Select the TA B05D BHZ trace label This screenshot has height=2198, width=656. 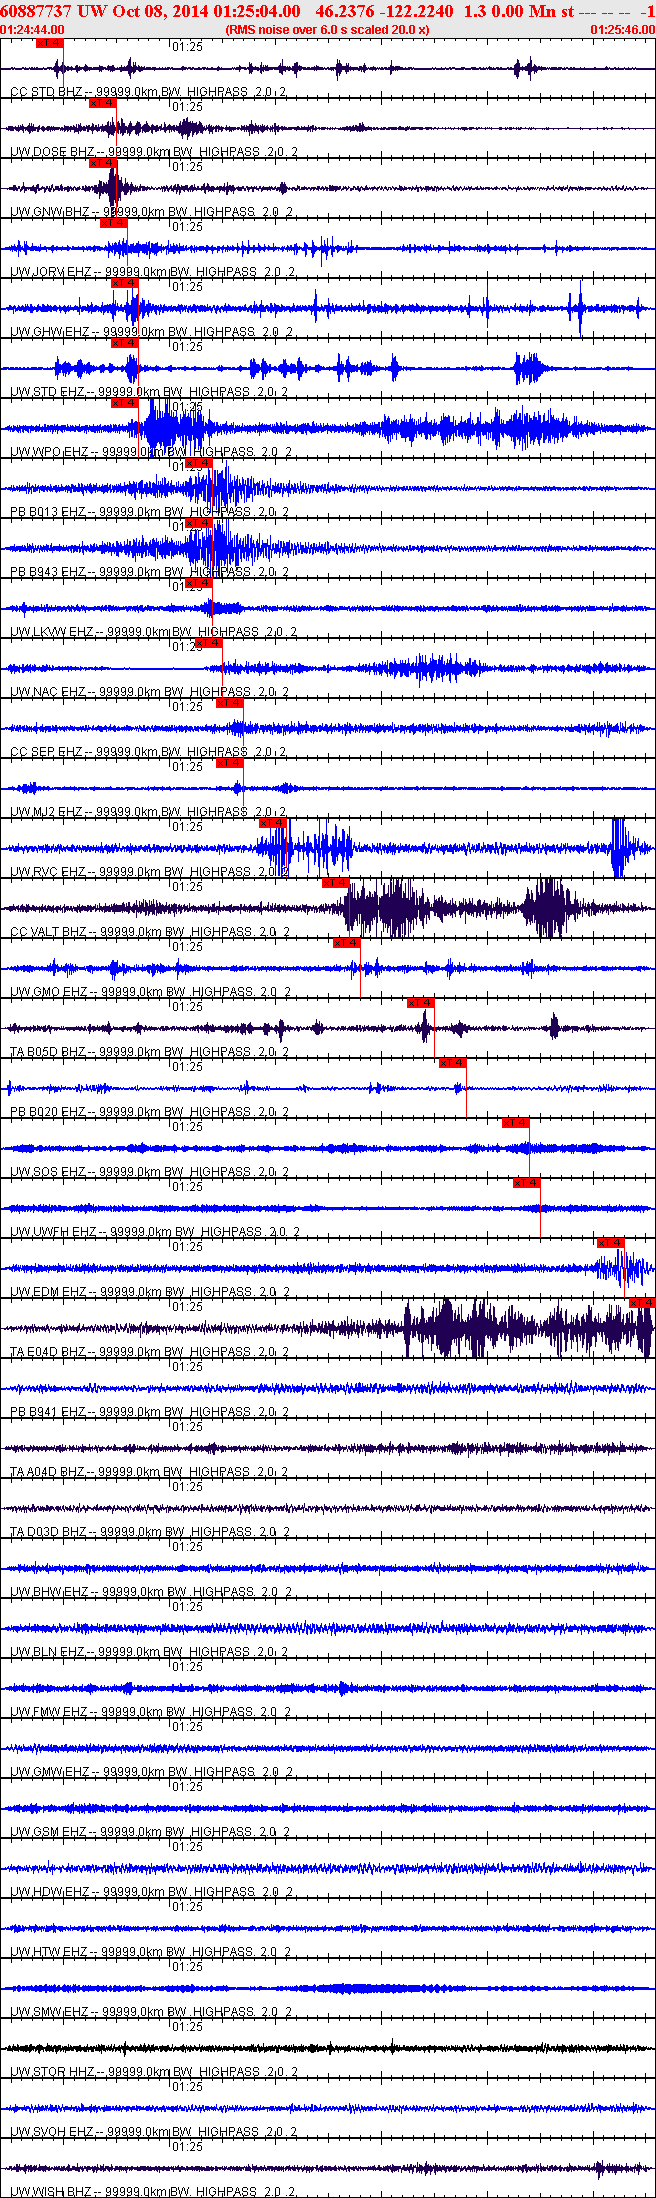coord(149,1052)
